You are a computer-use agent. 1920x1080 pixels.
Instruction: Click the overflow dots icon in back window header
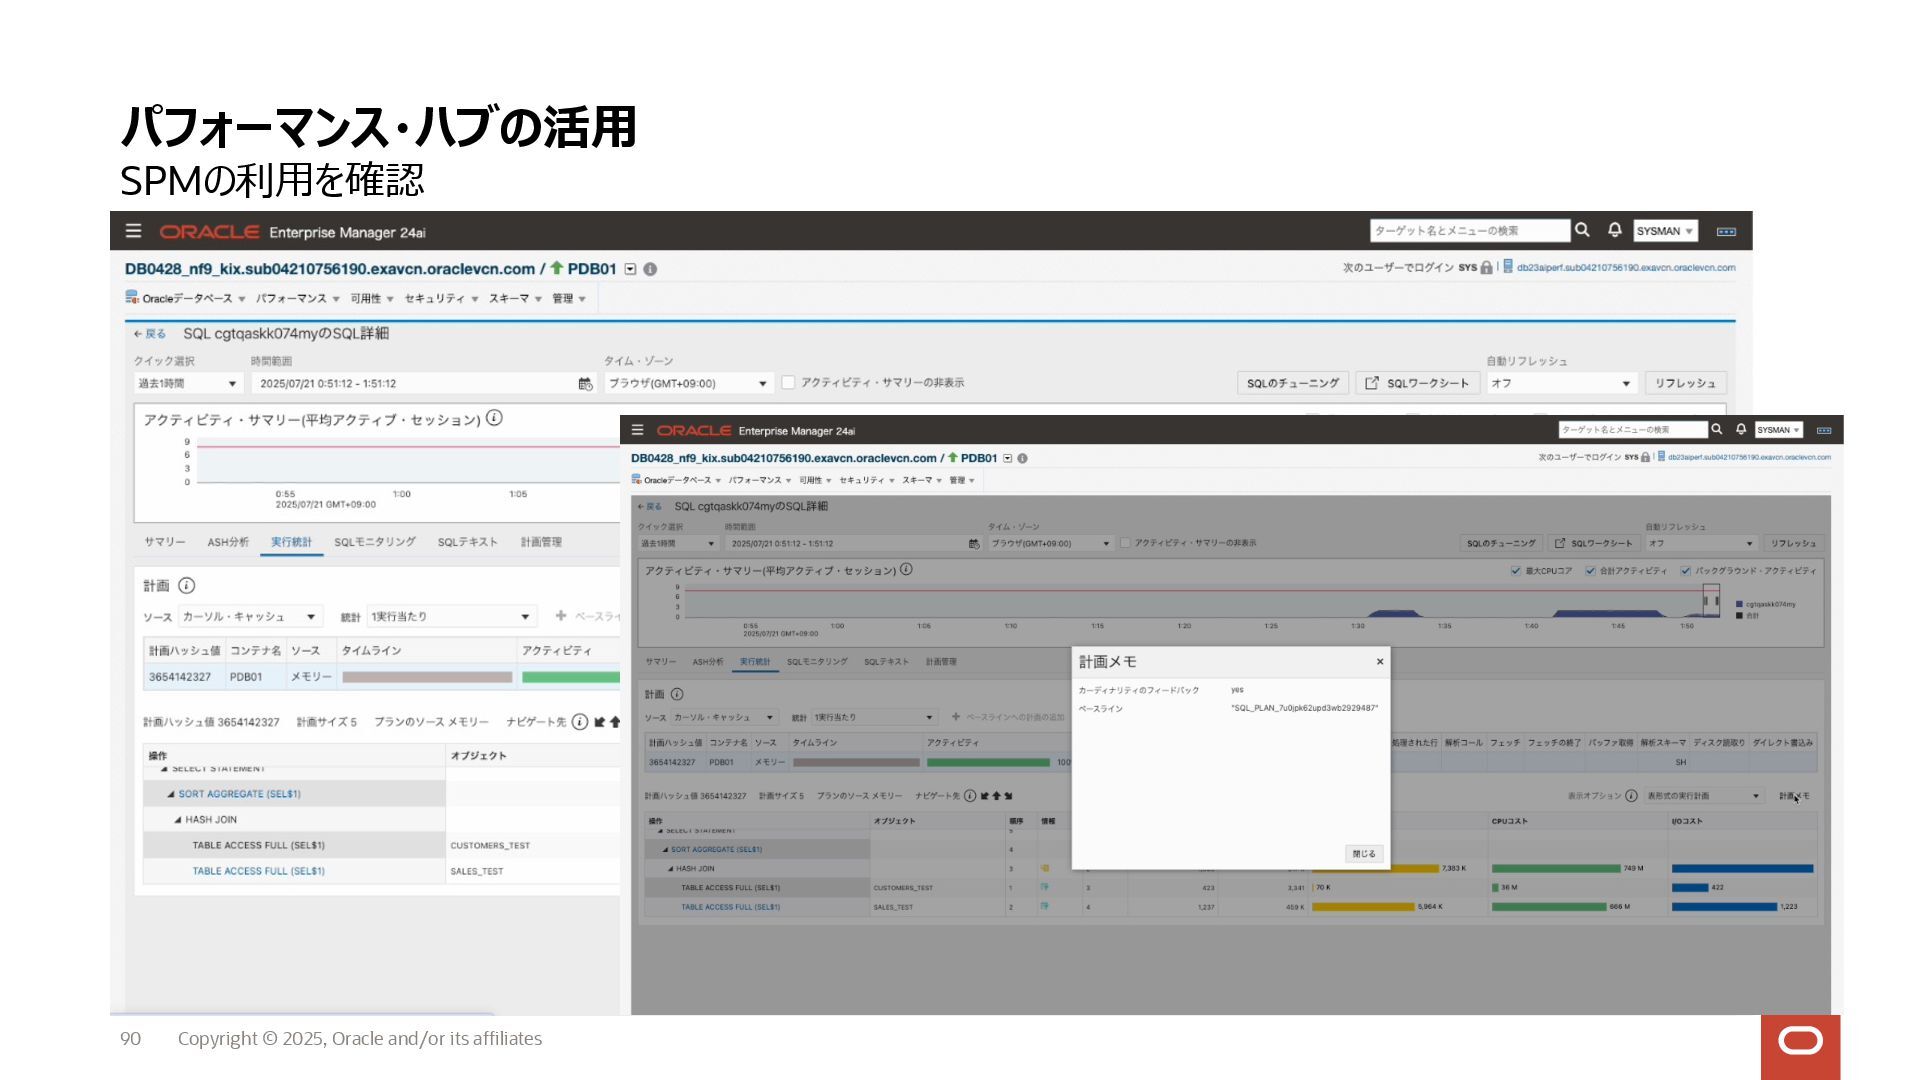point(1726,231)
